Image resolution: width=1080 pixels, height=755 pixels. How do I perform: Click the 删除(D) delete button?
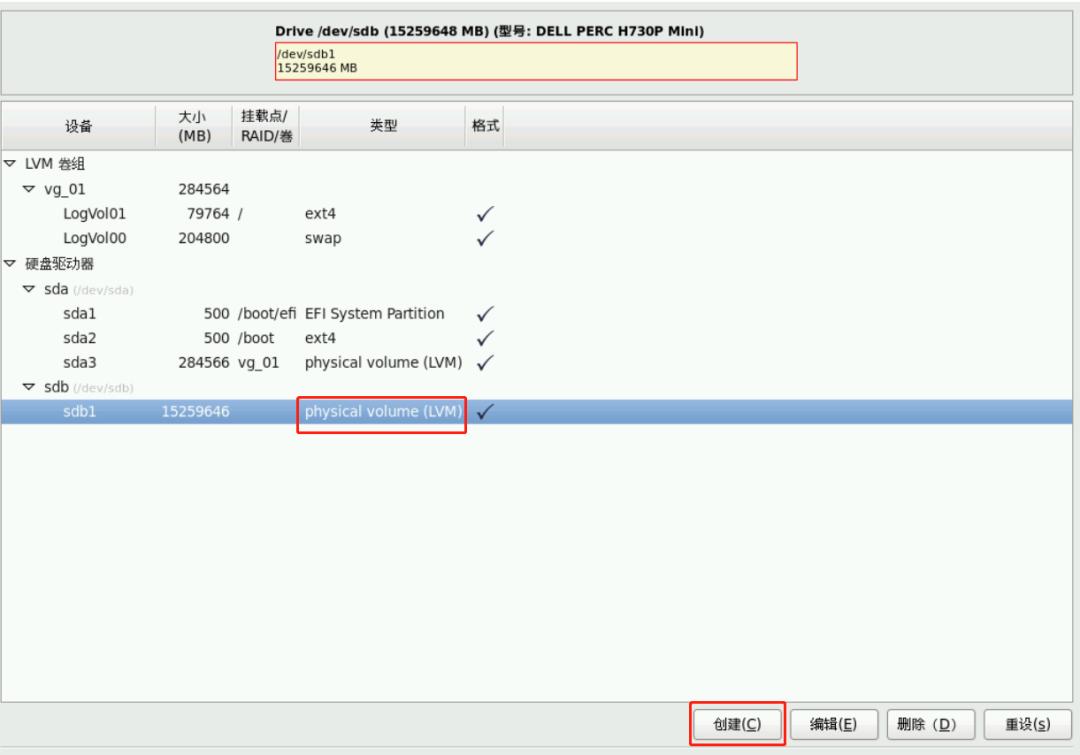click(x=931, y=724)
